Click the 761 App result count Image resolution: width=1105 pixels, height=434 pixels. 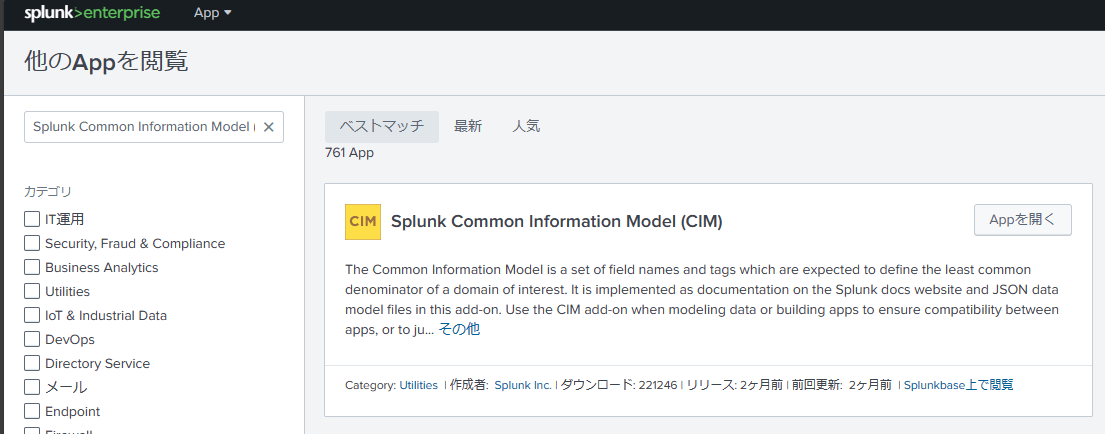coord(350,153)
